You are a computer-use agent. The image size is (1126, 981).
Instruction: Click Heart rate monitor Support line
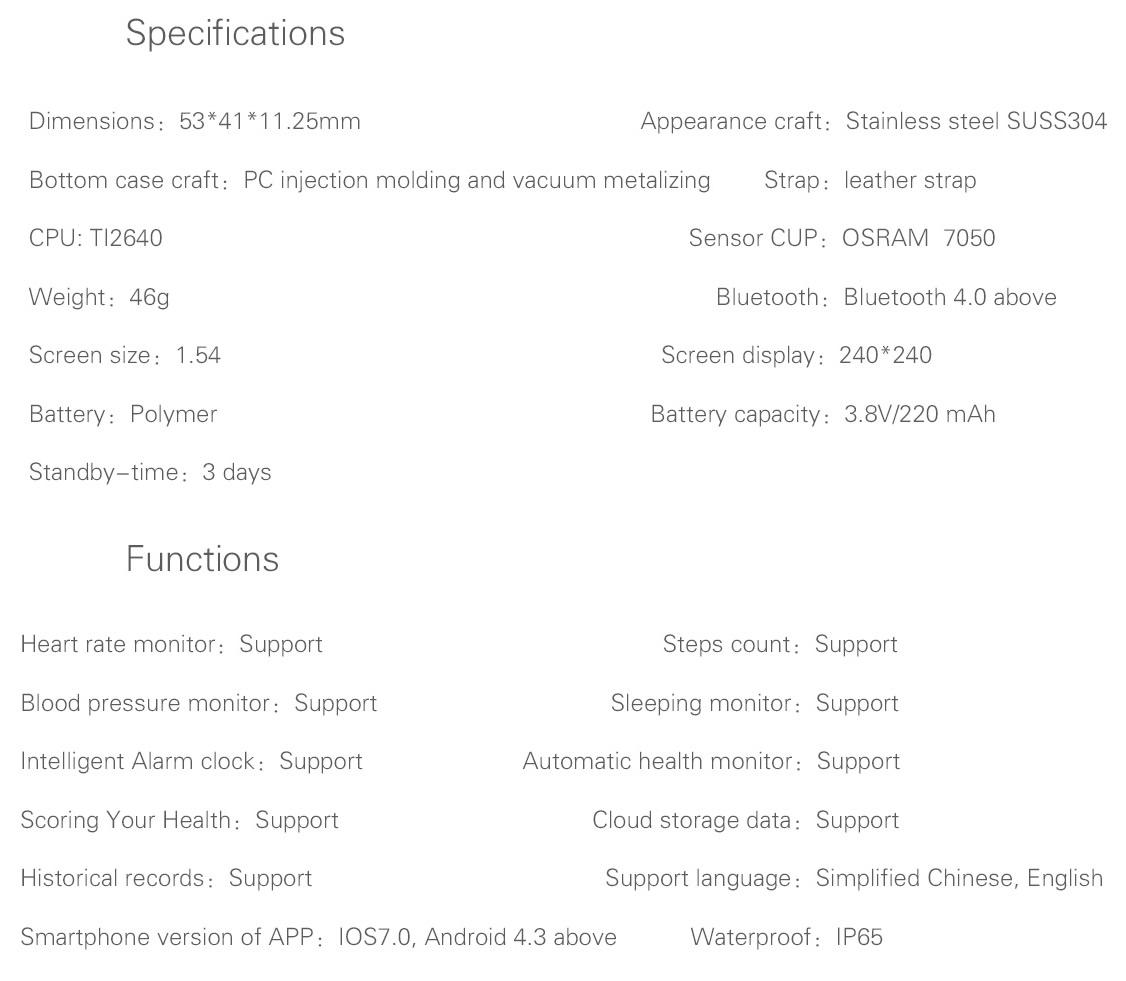pyautogui.click(x=172, y=644)
